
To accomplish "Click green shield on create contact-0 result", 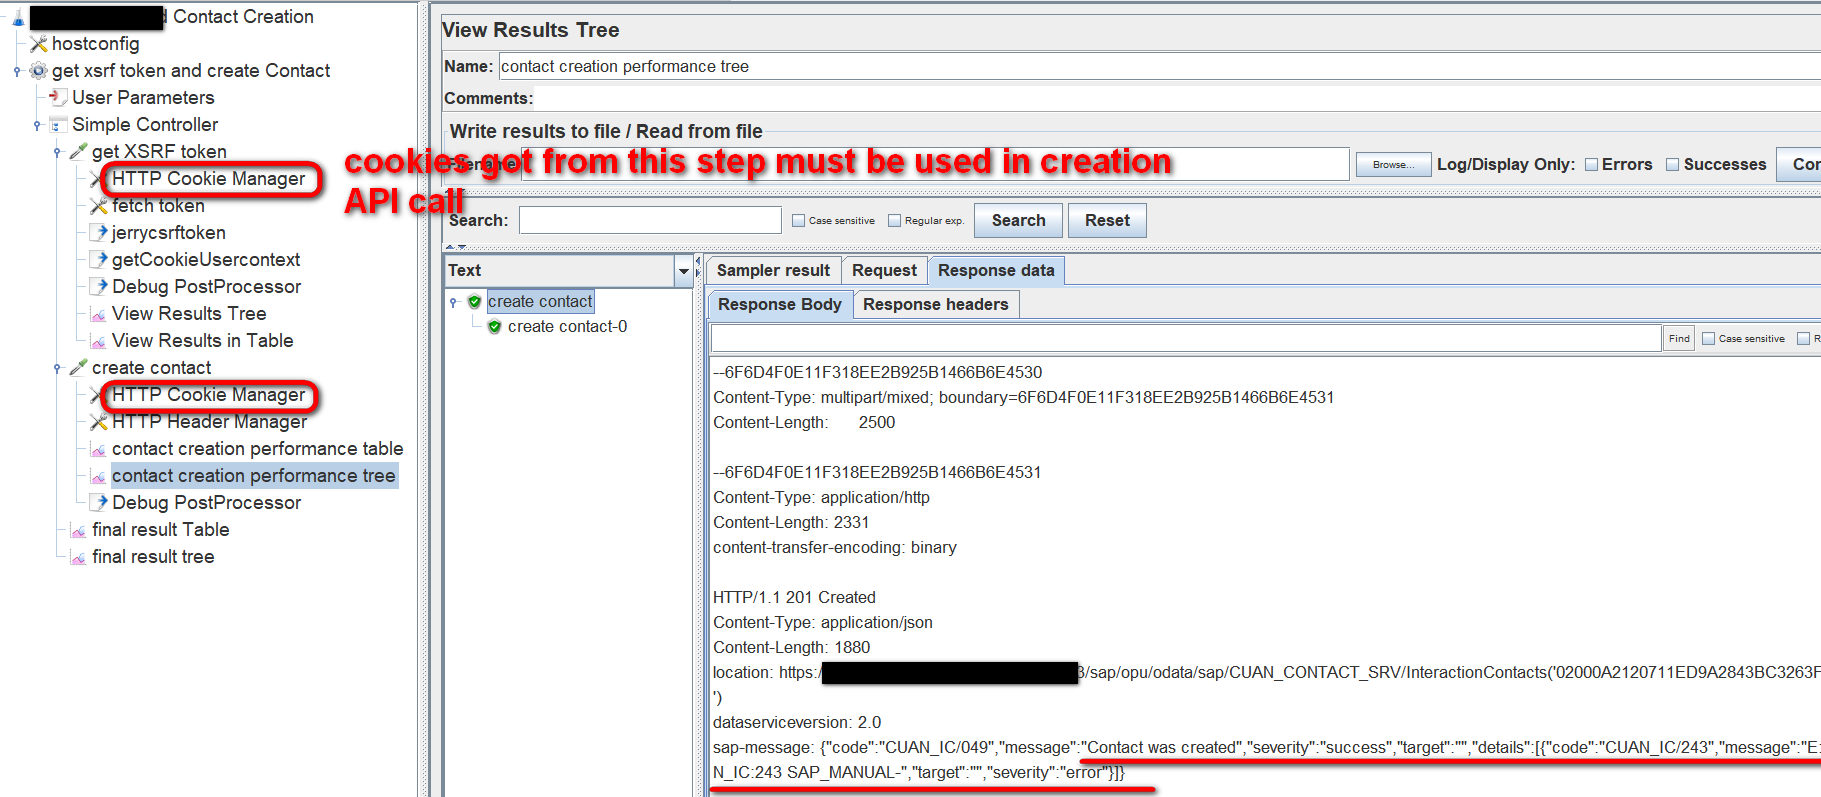I will (495, 327).
